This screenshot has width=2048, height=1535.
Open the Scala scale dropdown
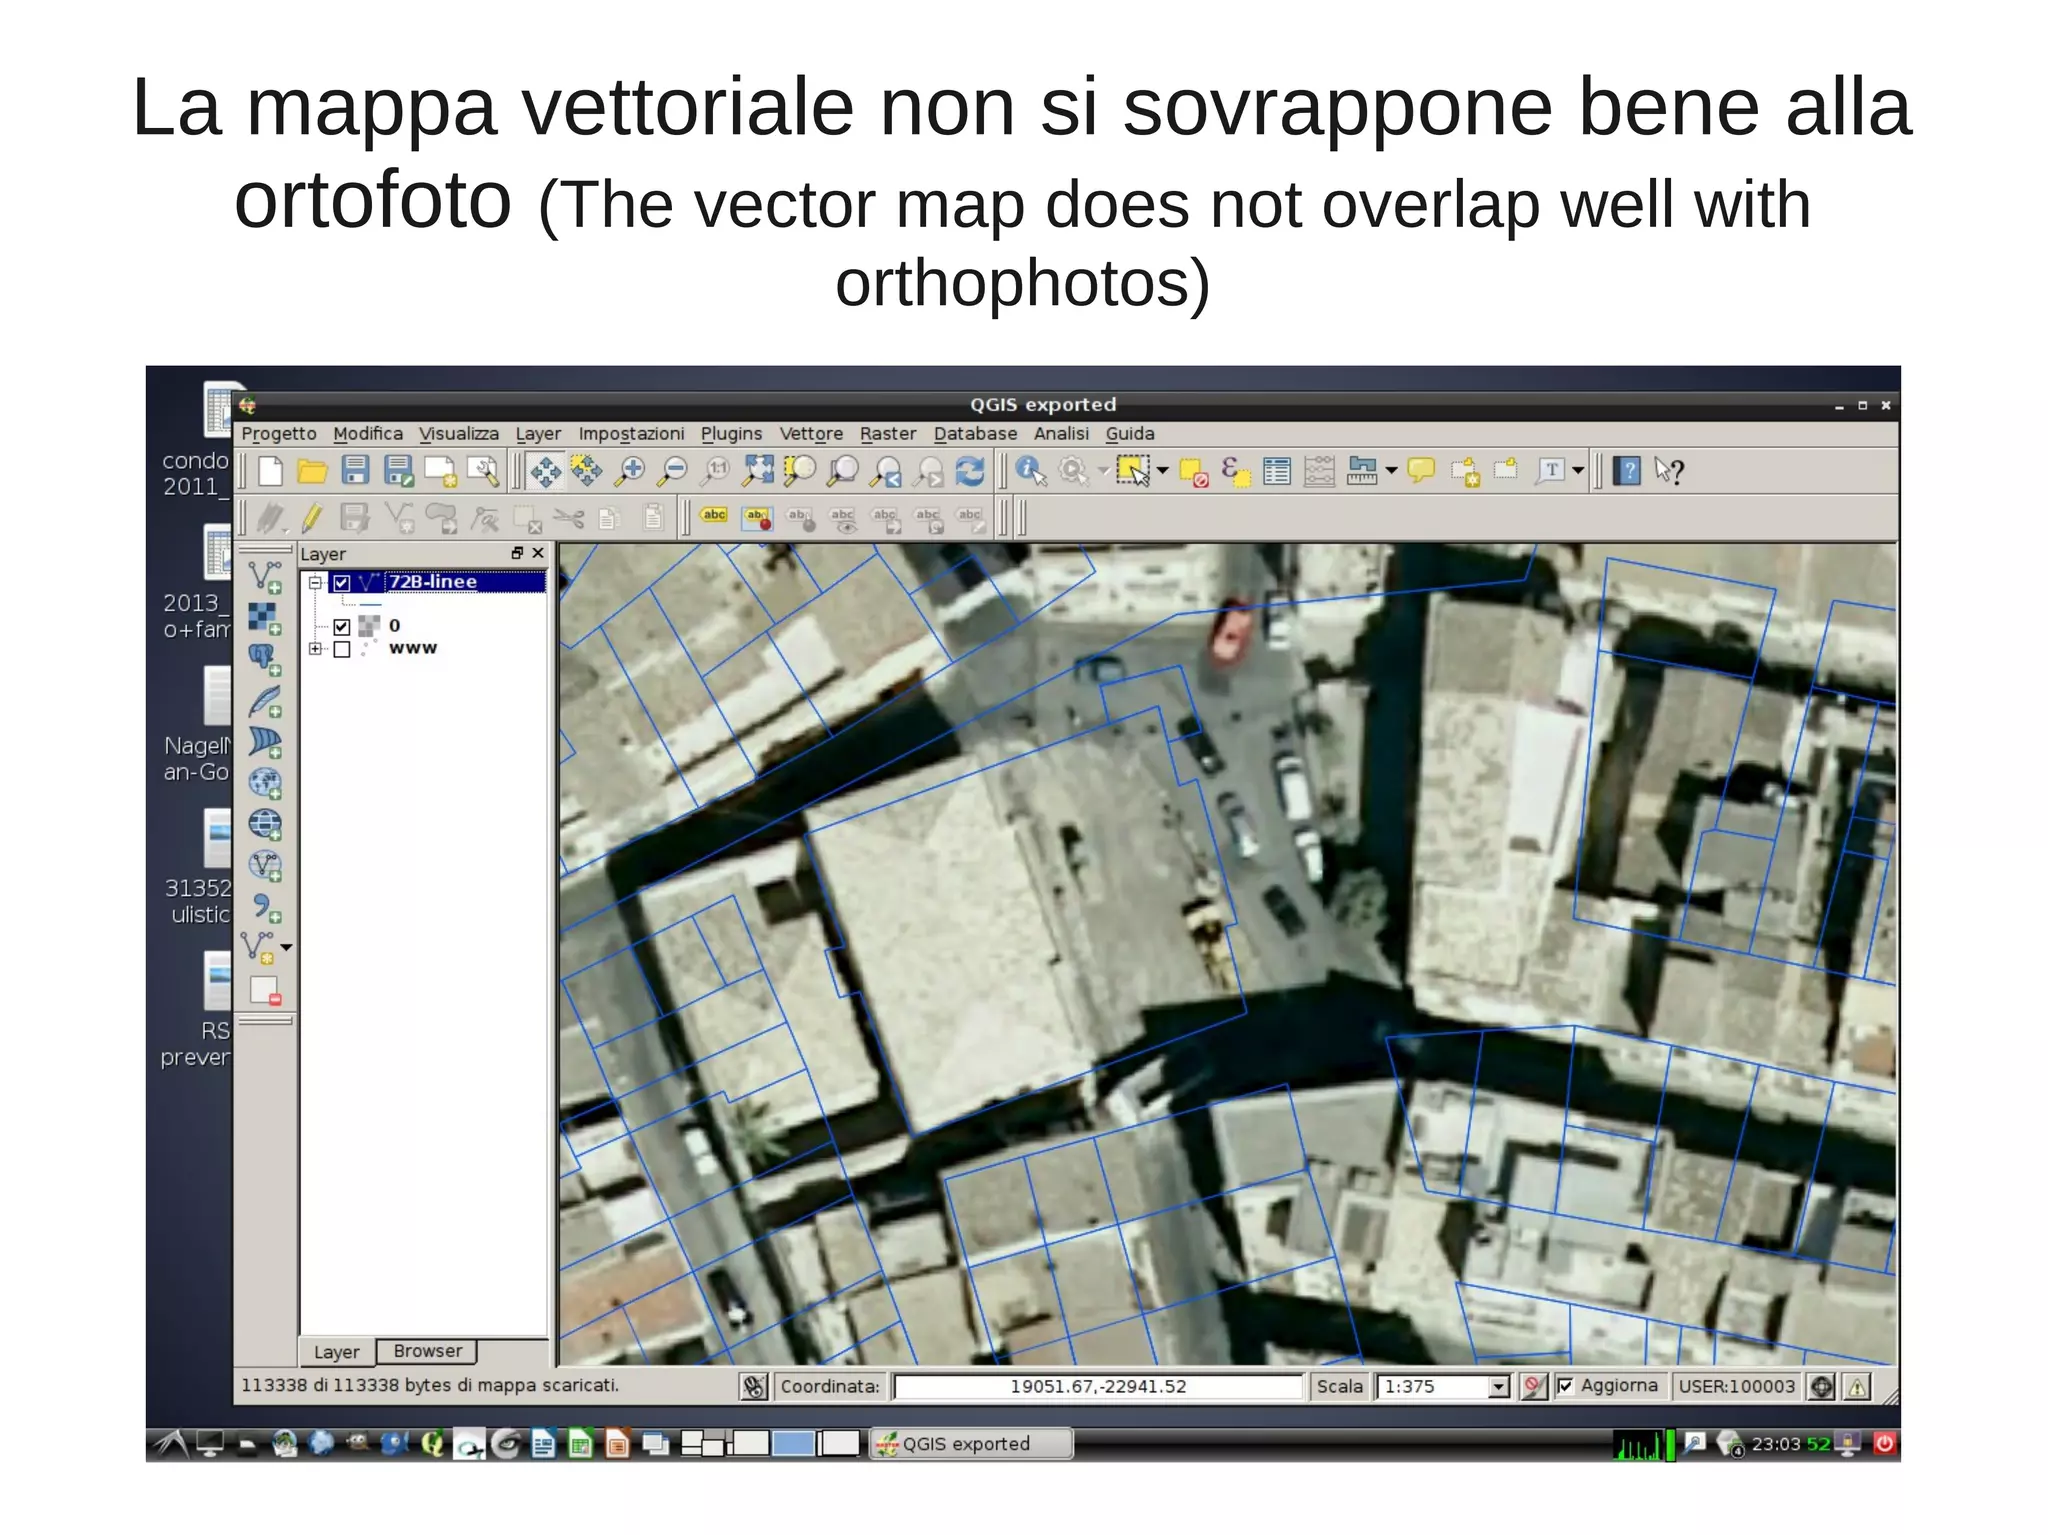pos(1499,1387)
